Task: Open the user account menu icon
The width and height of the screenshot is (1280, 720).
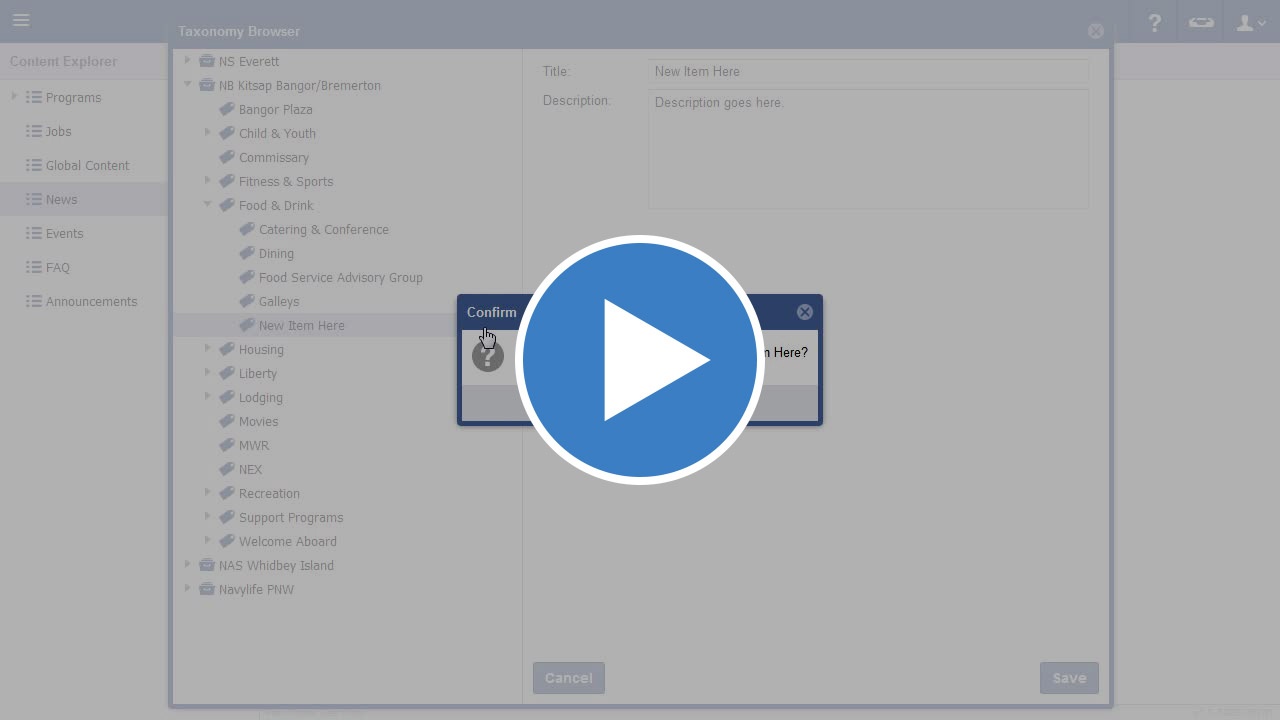Action: (1250, 22)
